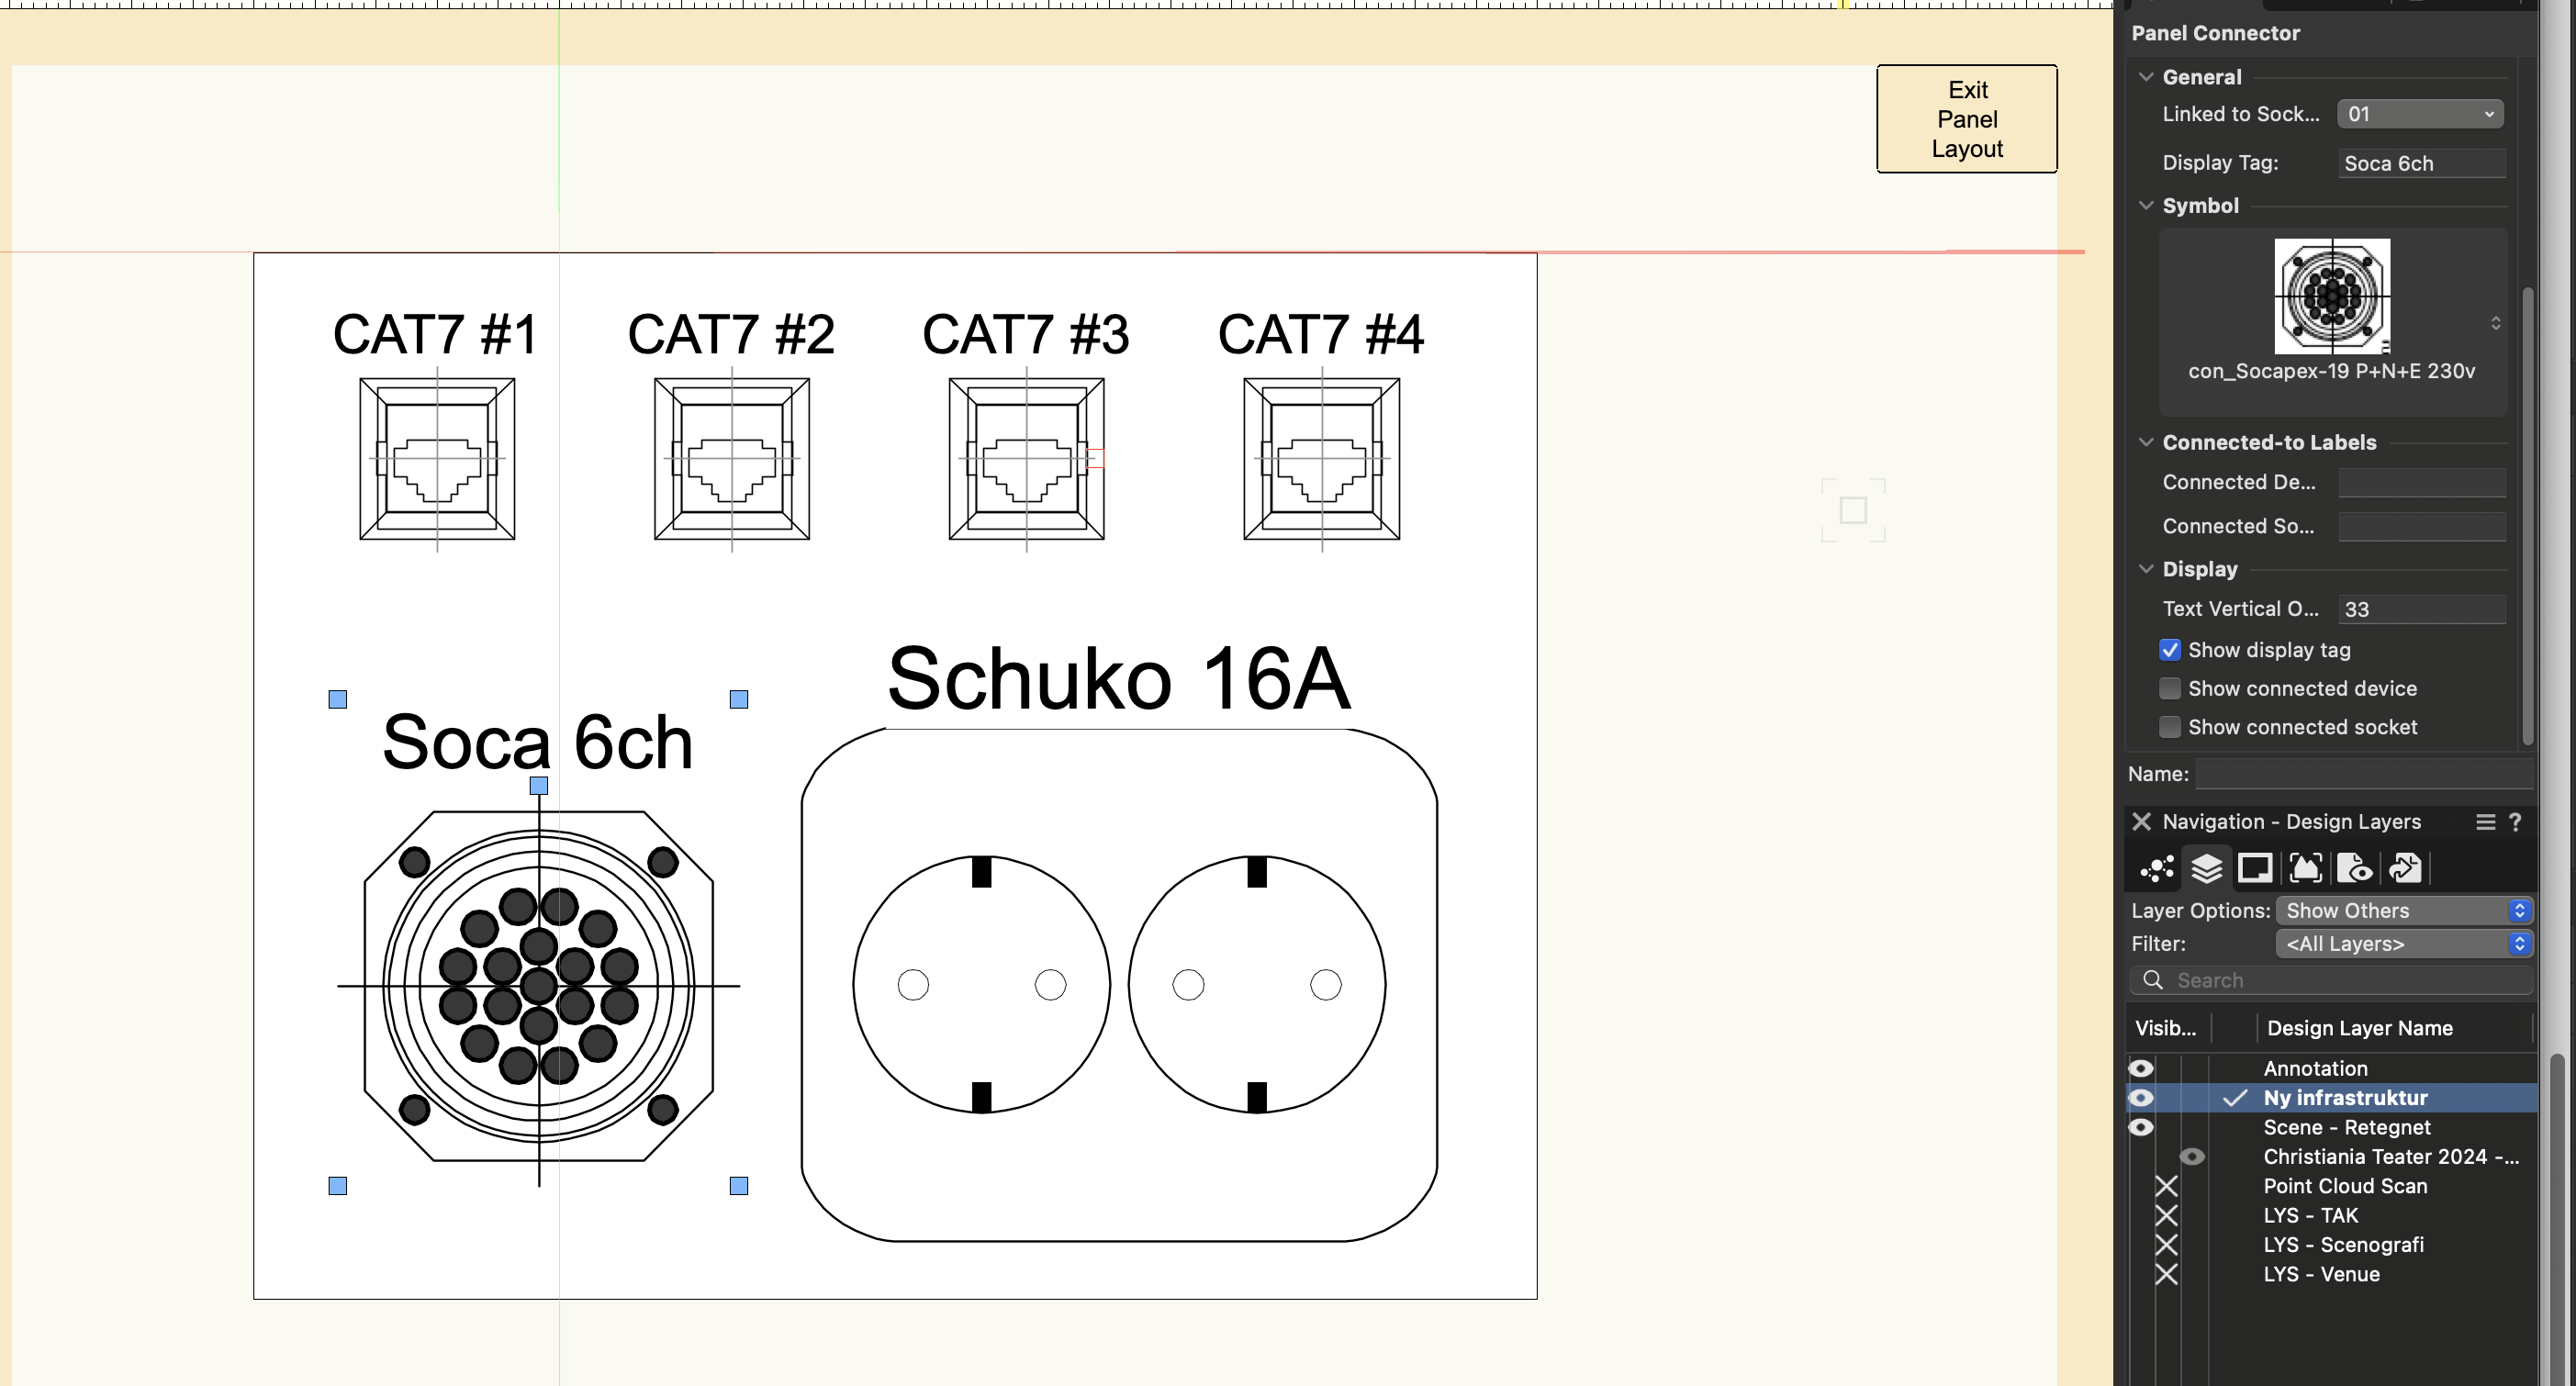Collapse the Connected-to Labels section
The image size is (2576, 1386).
[x=2146, y=442]
